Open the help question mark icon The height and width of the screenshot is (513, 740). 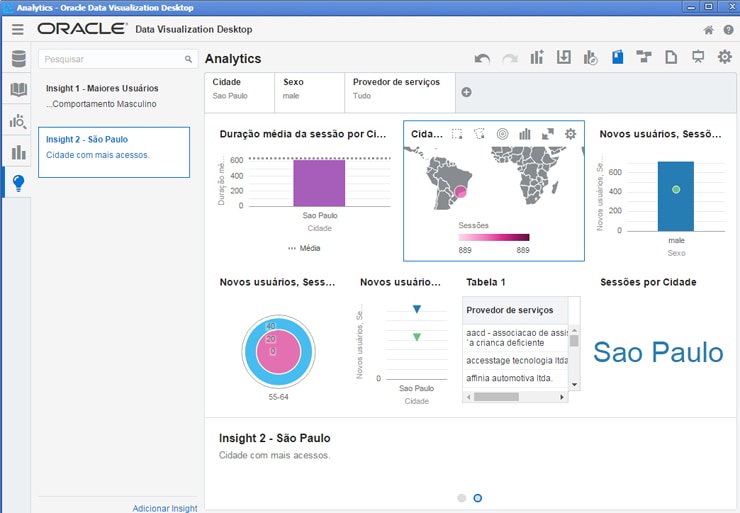coord(728,30)
